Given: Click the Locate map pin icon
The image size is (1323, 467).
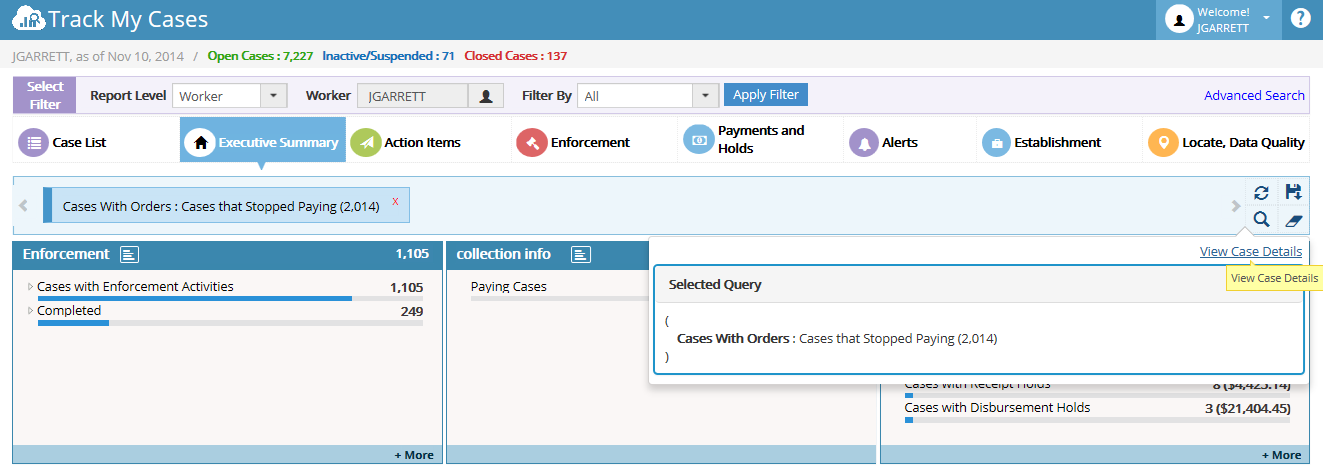Looking at the screenshot, I should 1163,142.
